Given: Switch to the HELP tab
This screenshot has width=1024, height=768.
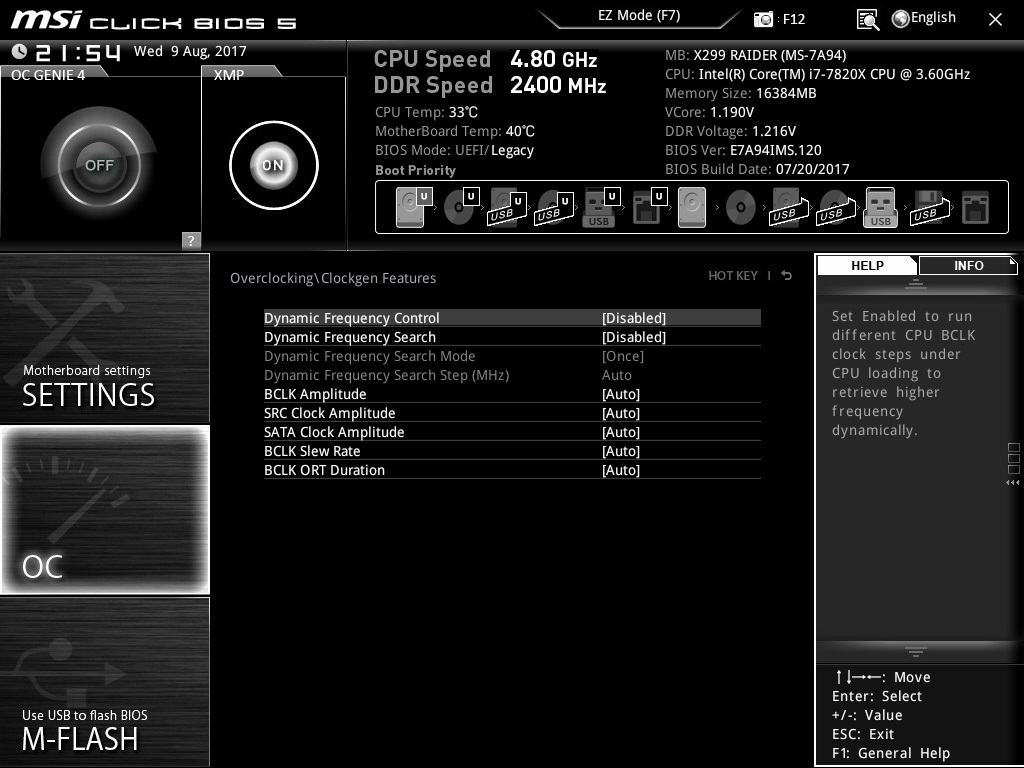Looking at the screenshot, I should click(x=867, y=265).
